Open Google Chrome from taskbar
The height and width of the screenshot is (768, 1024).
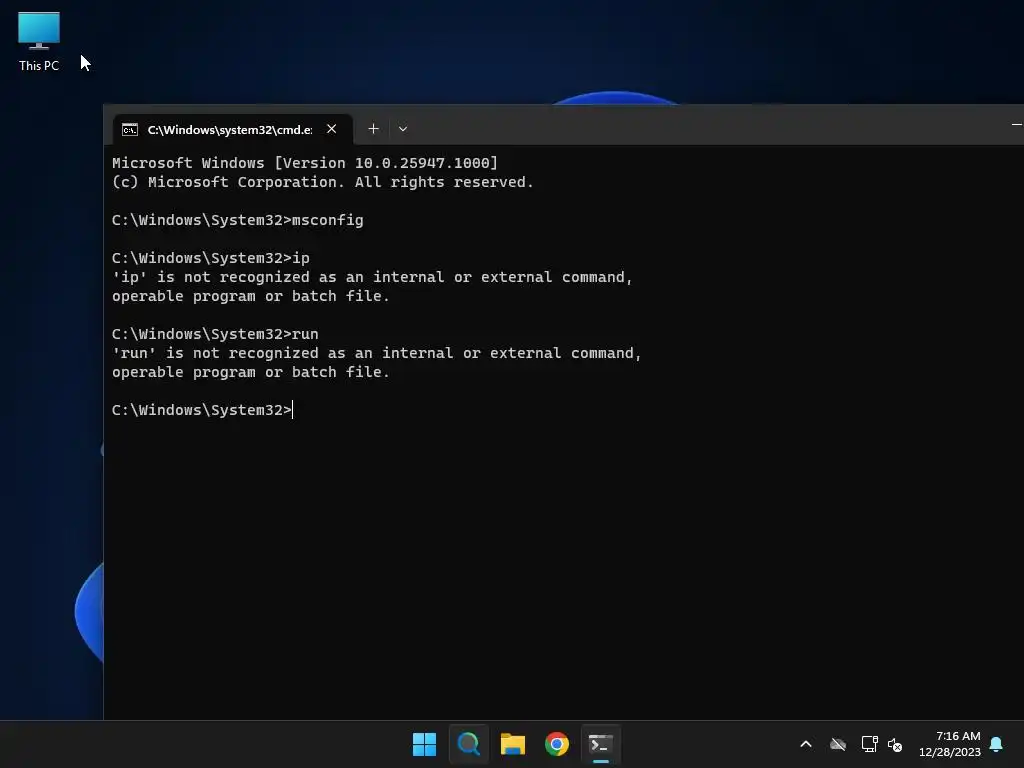[x=557, y=744]
